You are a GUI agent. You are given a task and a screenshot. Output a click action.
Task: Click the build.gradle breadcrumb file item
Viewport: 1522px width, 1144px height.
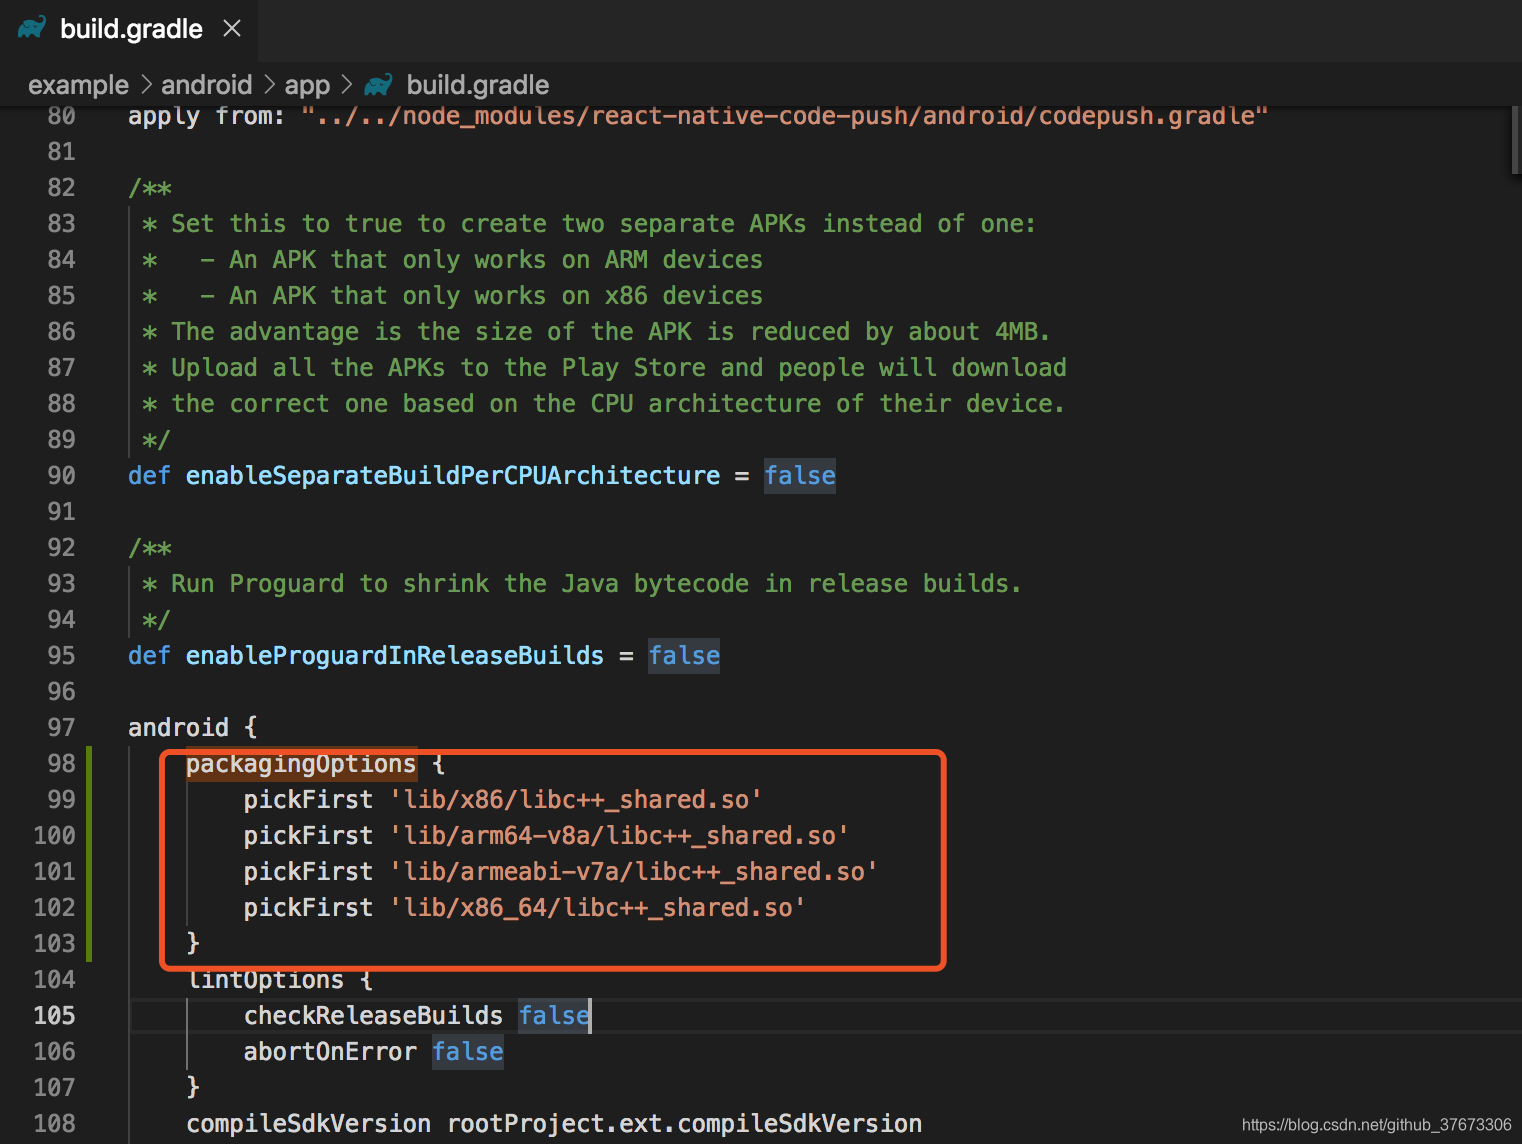pos(478,85)
